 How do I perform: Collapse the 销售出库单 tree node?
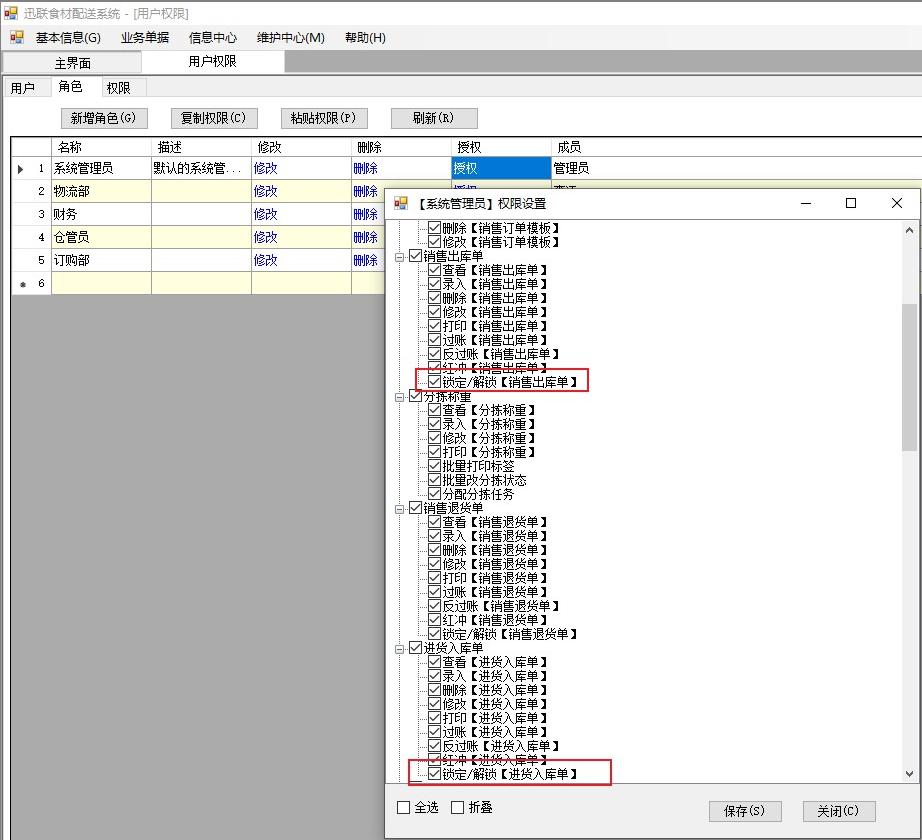tap(400, 257)
